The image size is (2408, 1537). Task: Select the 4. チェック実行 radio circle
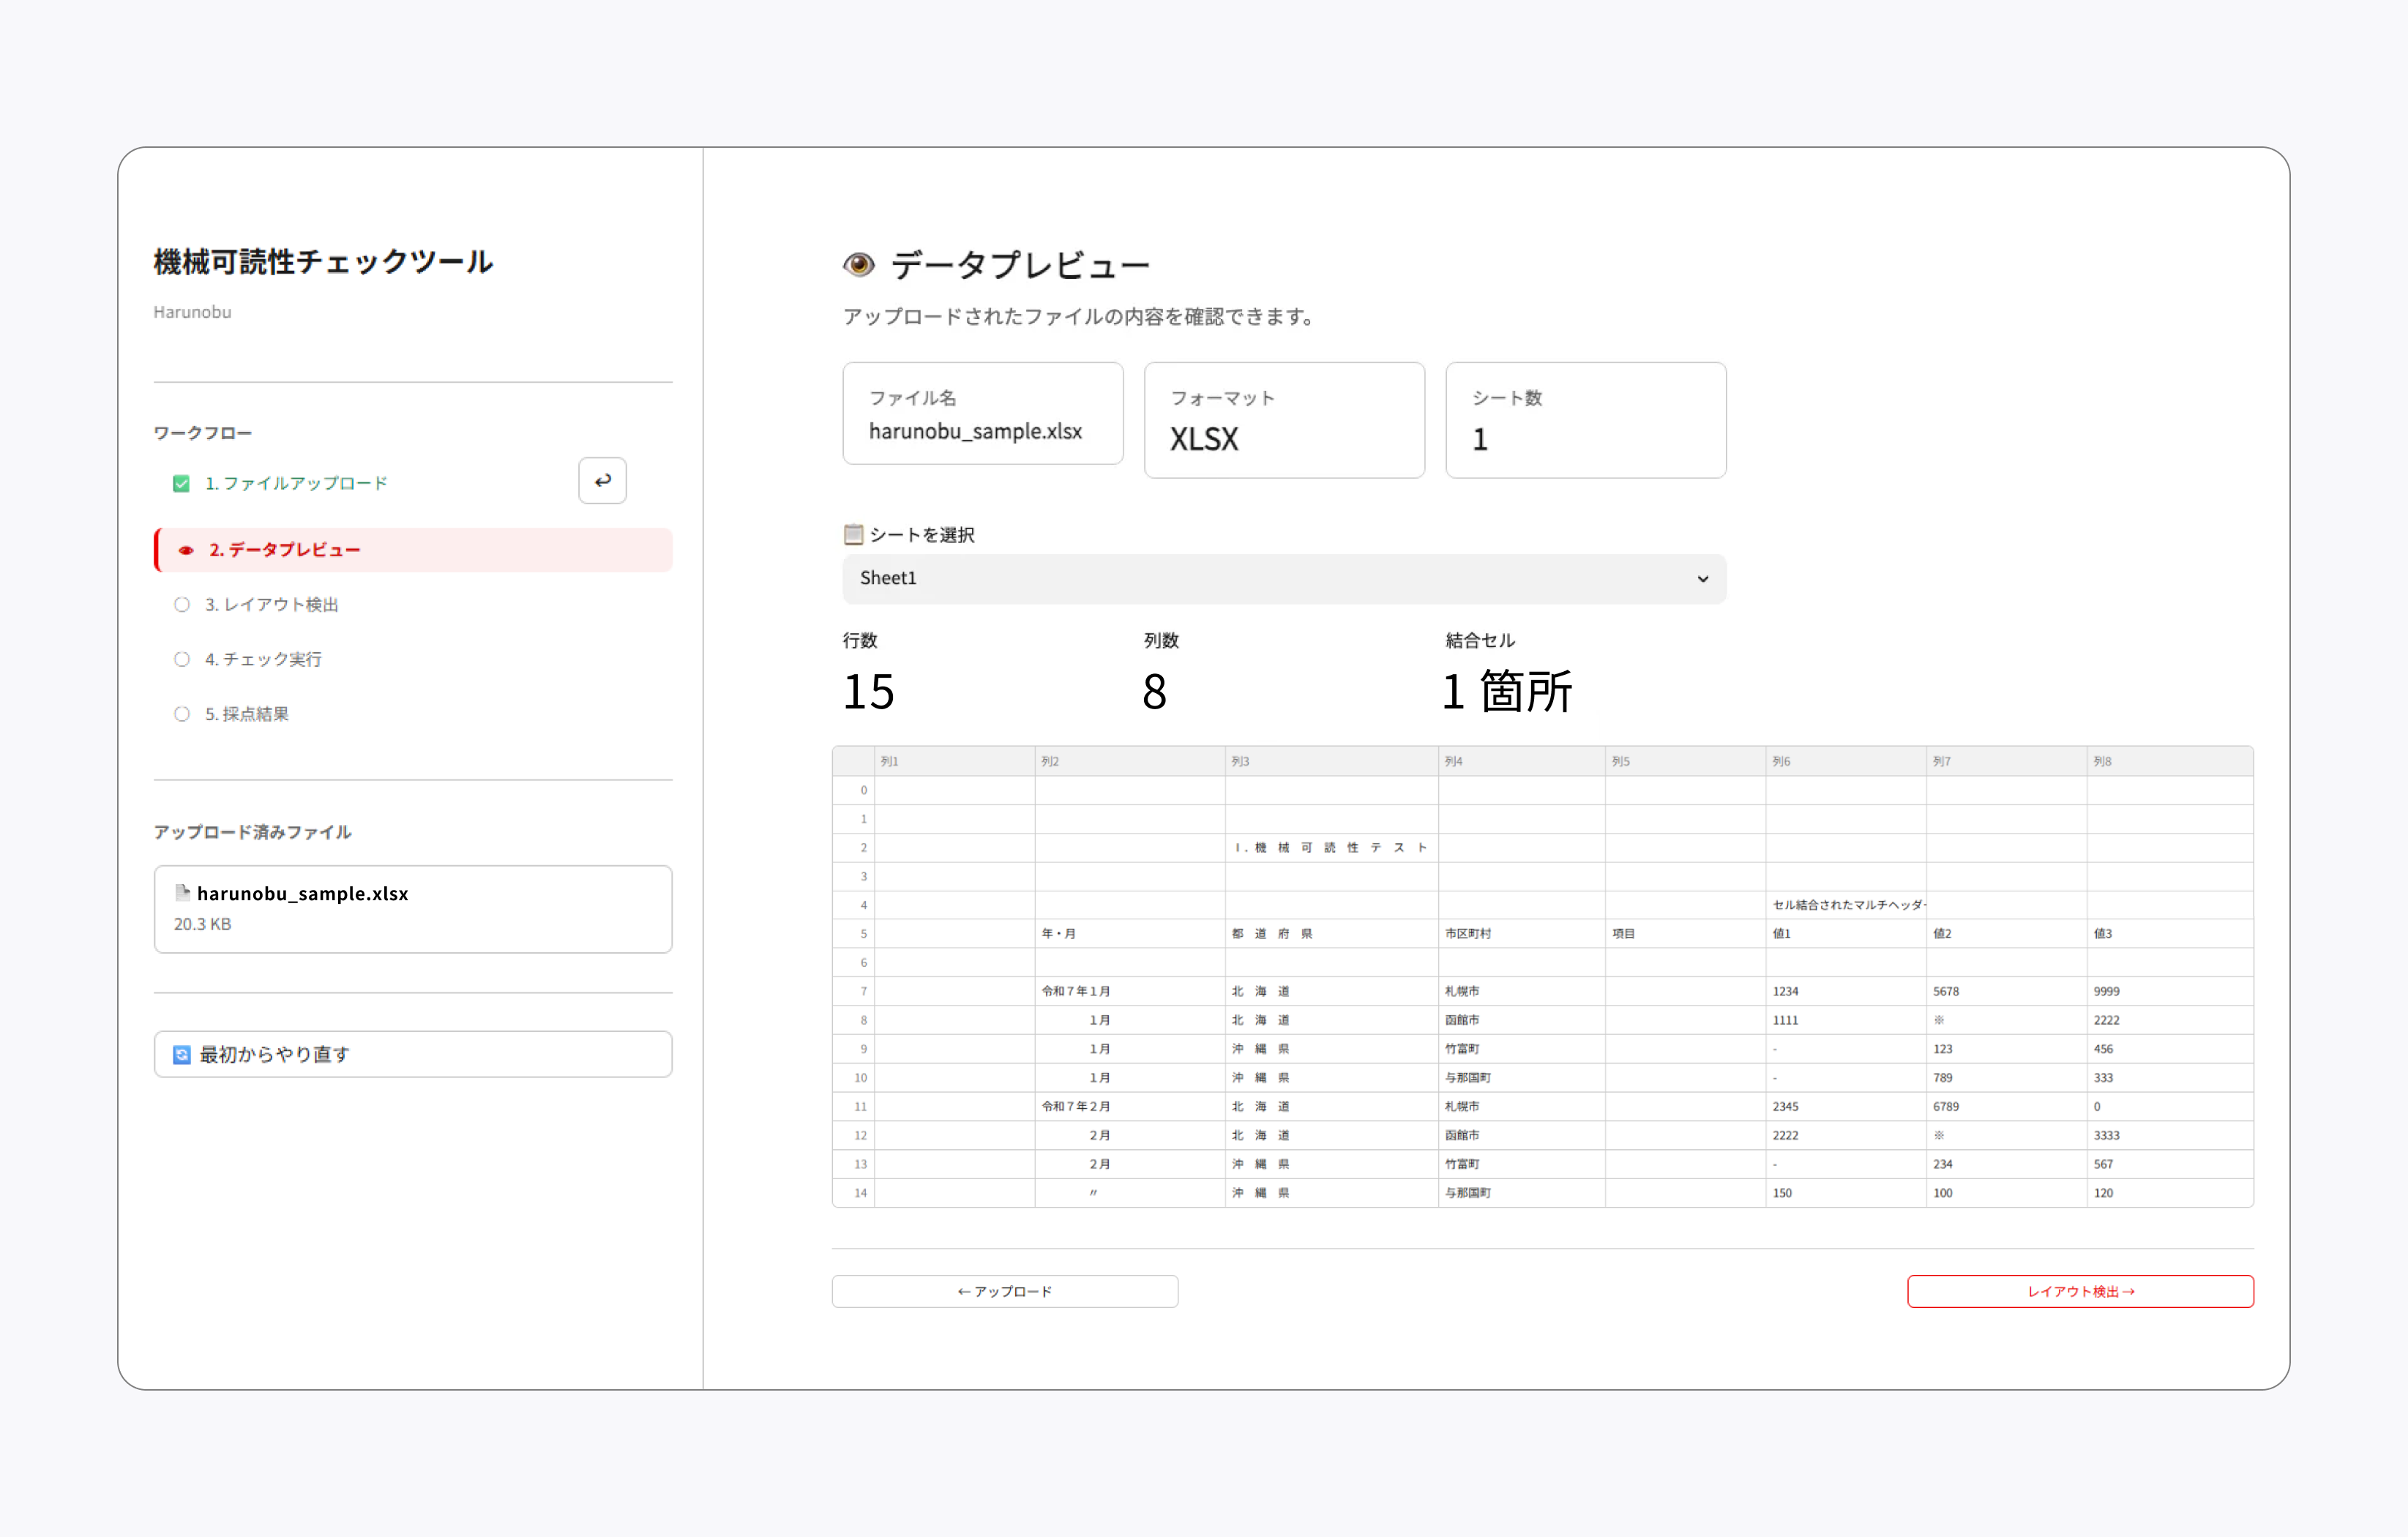click(182, 659)
